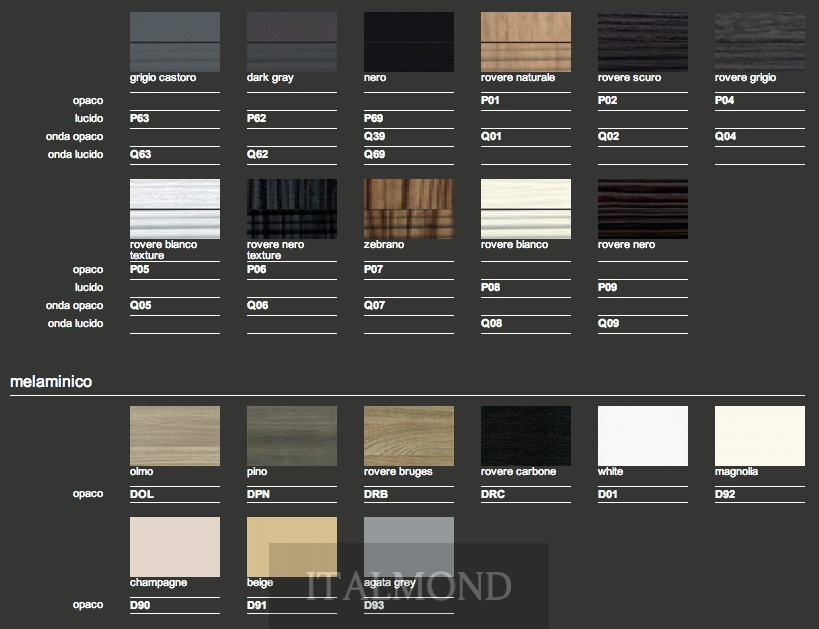Click code DPN under pino
This screenshot has height=629, width=819.
tap(258, 494)
